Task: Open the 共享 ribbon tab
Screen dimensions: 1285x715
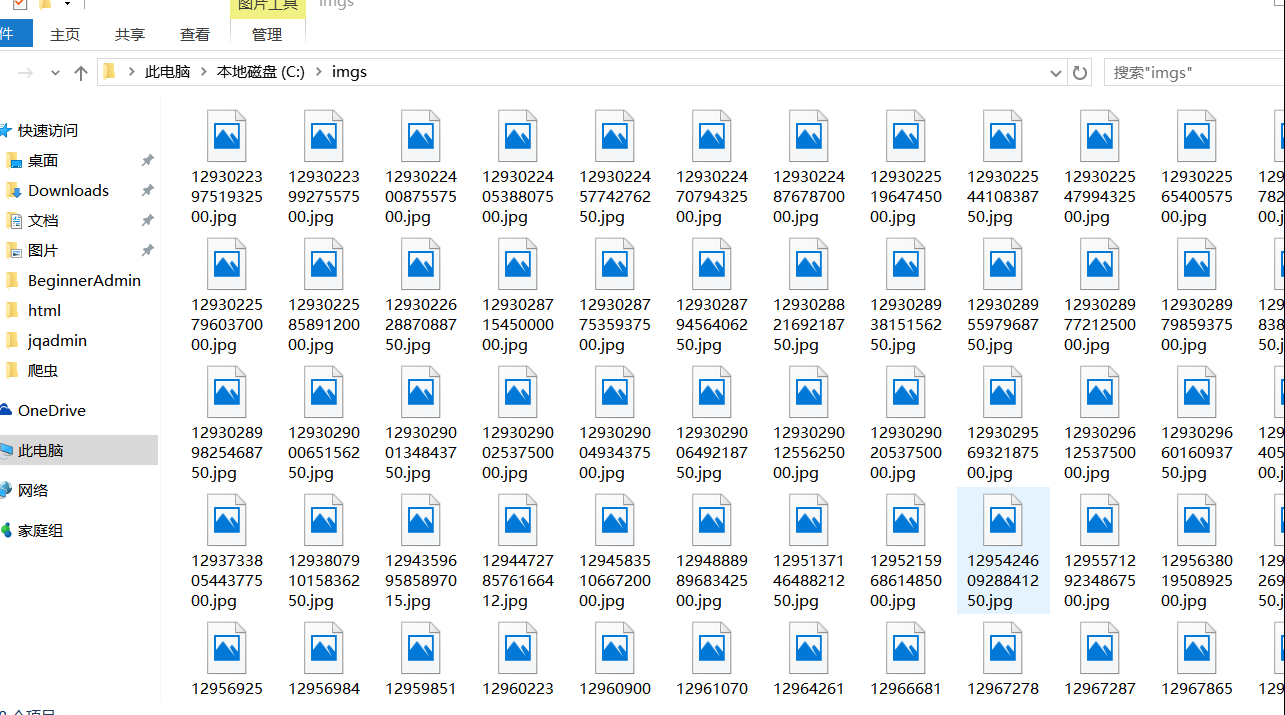Action: pos(130,34)
